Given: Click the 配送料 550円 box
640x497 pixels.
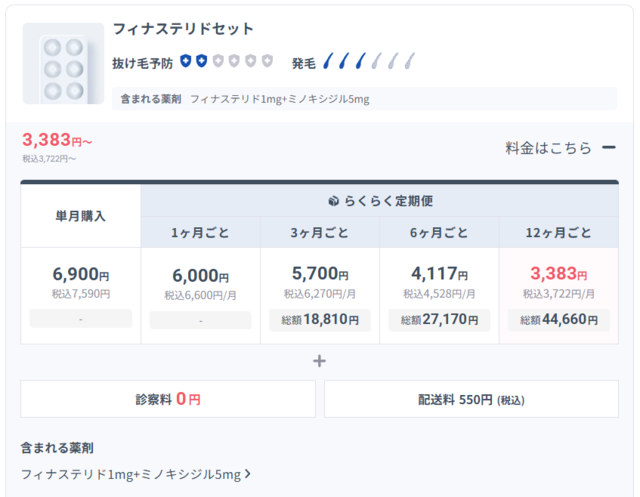Looking at the screenshot, I should pos(470,399).
